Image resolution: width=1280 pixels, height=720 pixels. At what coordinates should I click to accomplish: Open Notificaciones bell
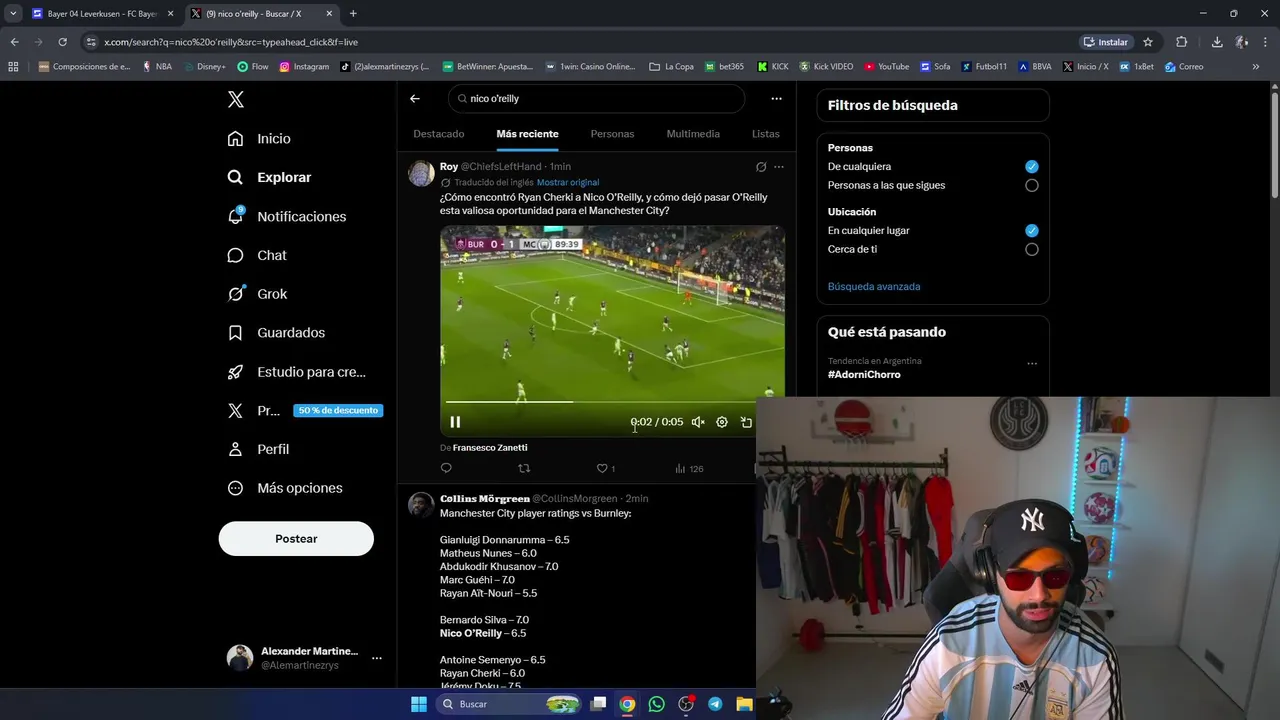[286, 216]
